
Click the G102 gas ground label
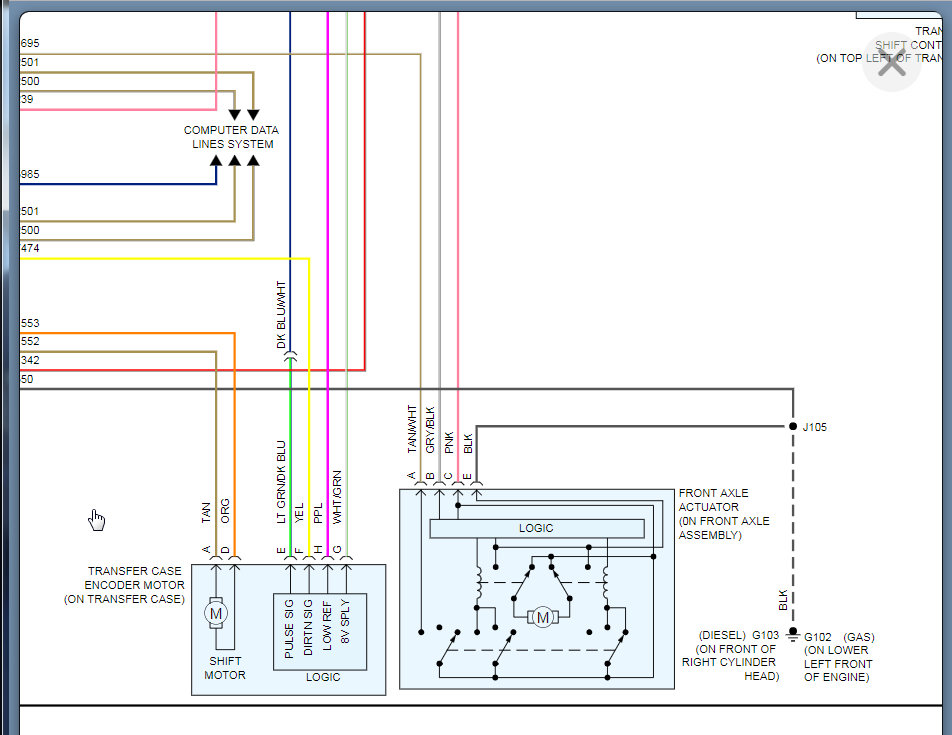[818, 637]
